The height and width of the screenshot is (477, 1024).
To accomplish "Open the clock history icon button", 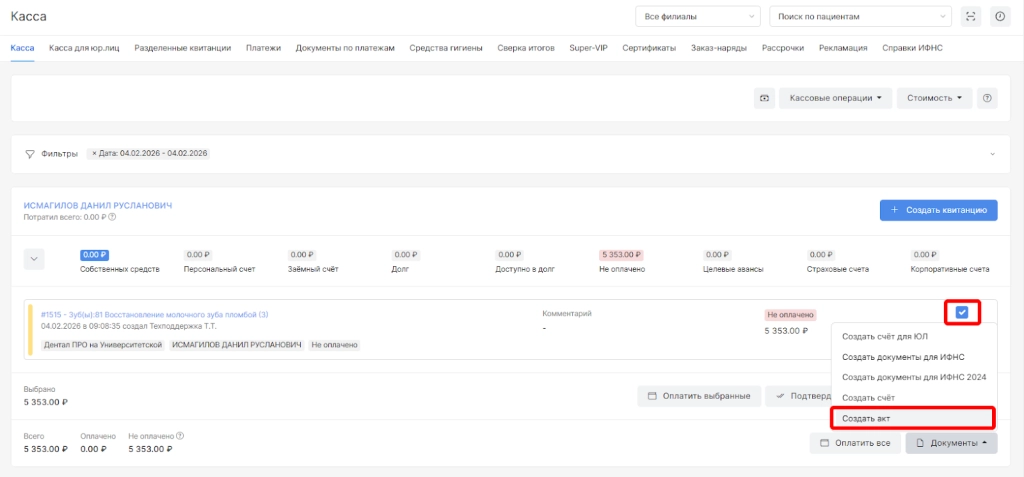I will pos(999,17).
